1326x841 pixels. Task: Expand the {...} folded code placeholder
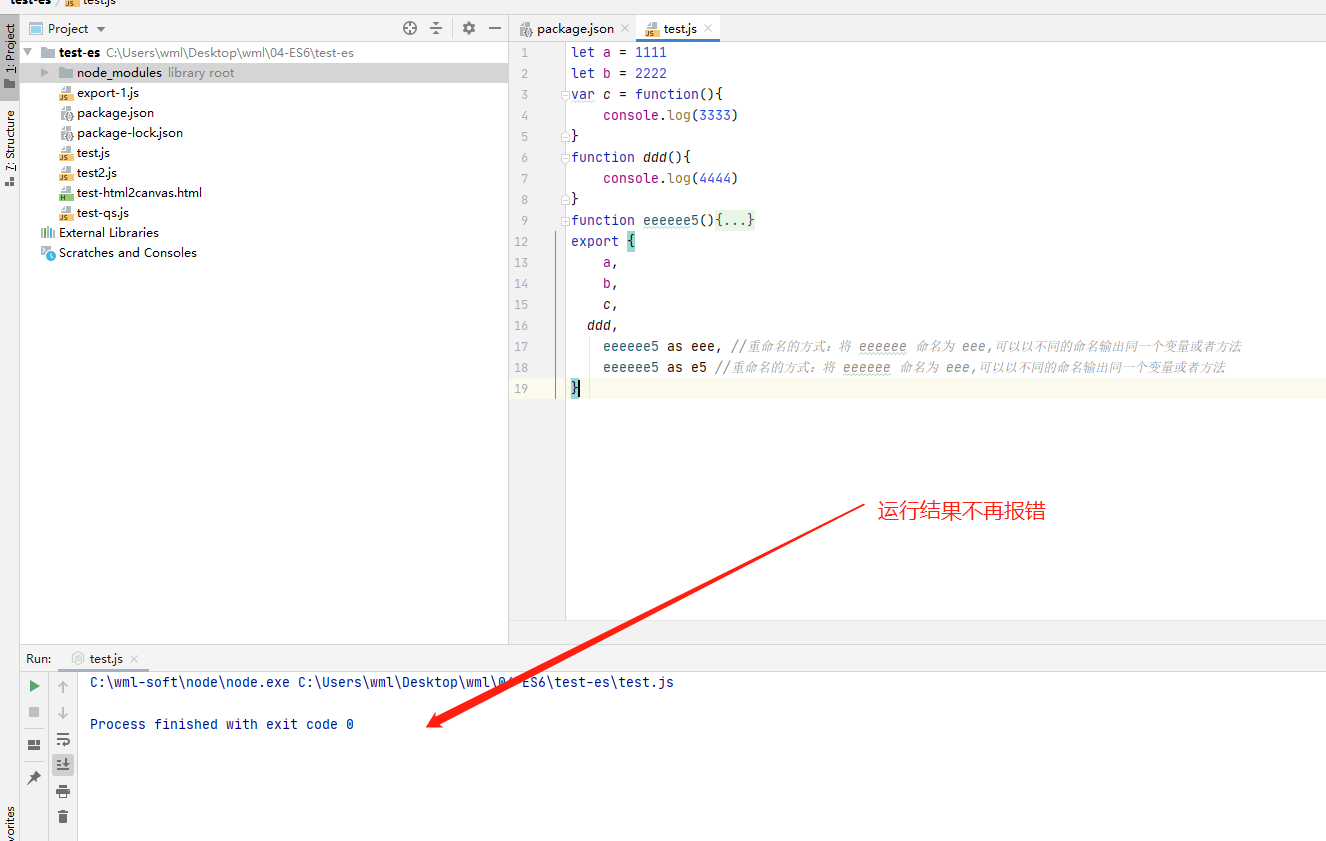tap(735, 220)
